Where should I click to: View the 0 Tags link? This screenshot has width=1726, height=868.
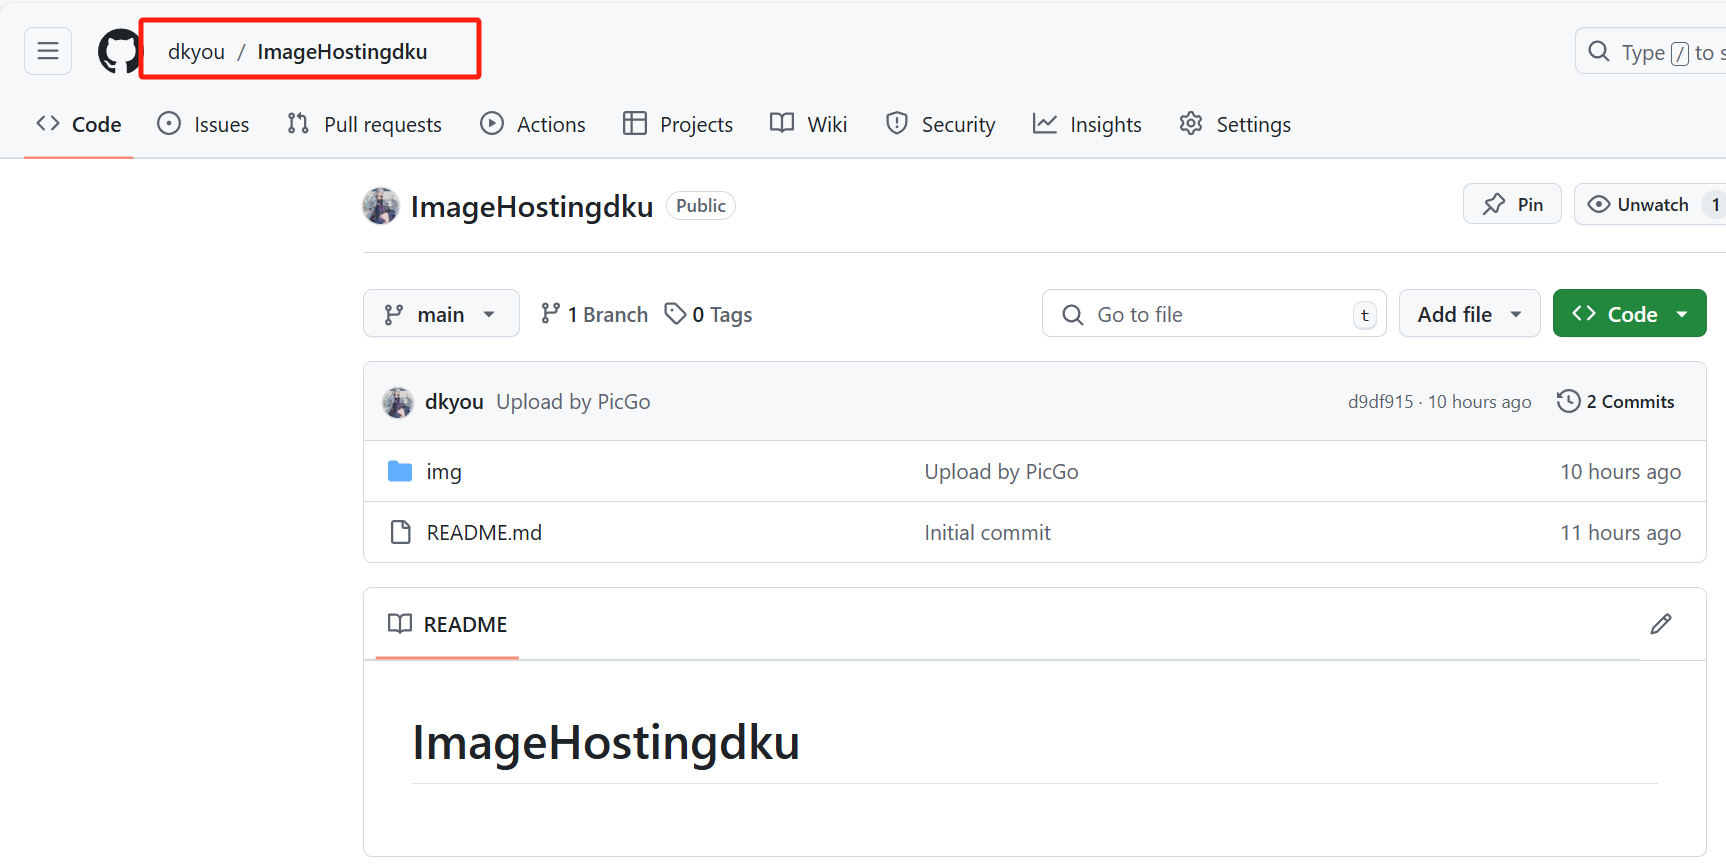click(x=708, y=314)
